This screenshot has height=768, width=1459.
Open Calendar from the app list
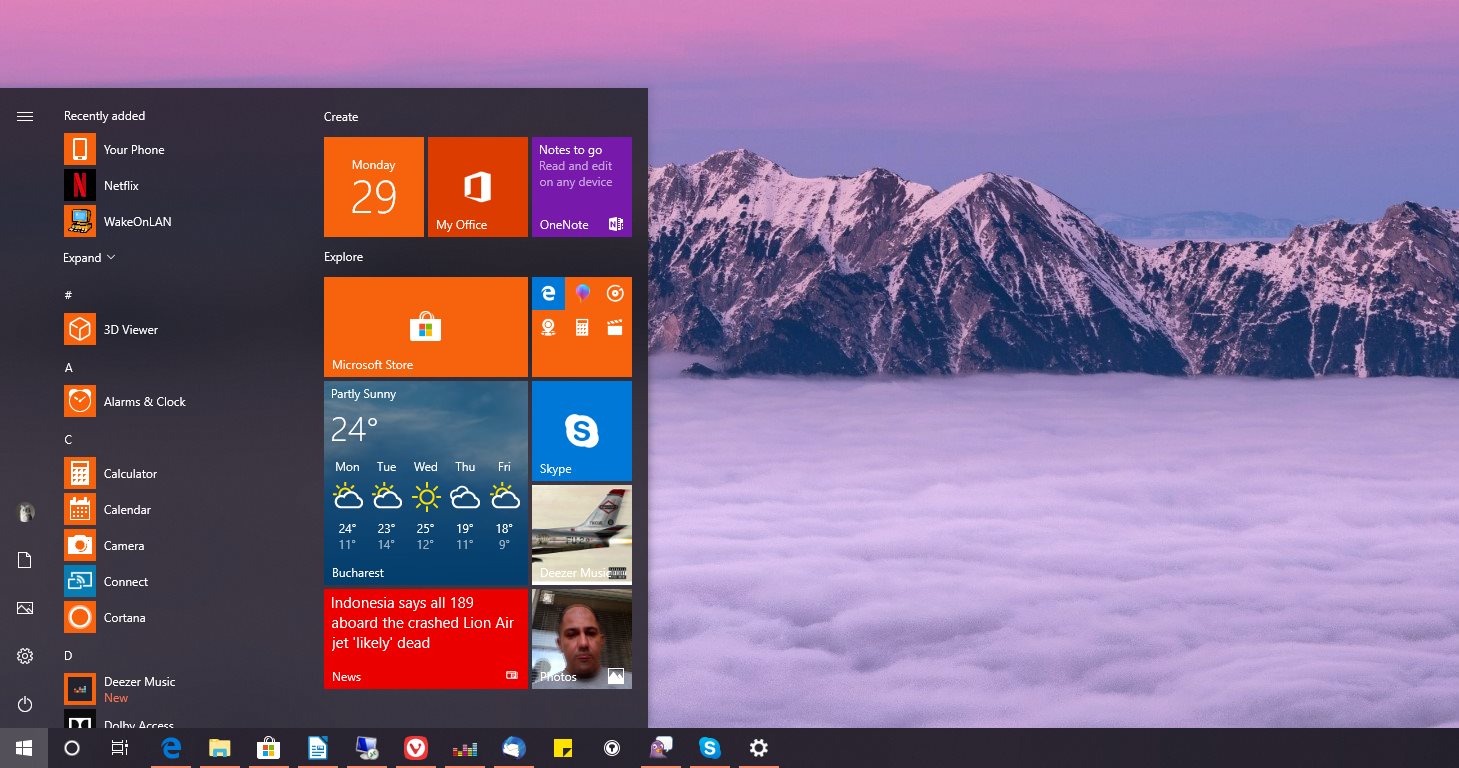pyautogui.click(x=178, y=510)
